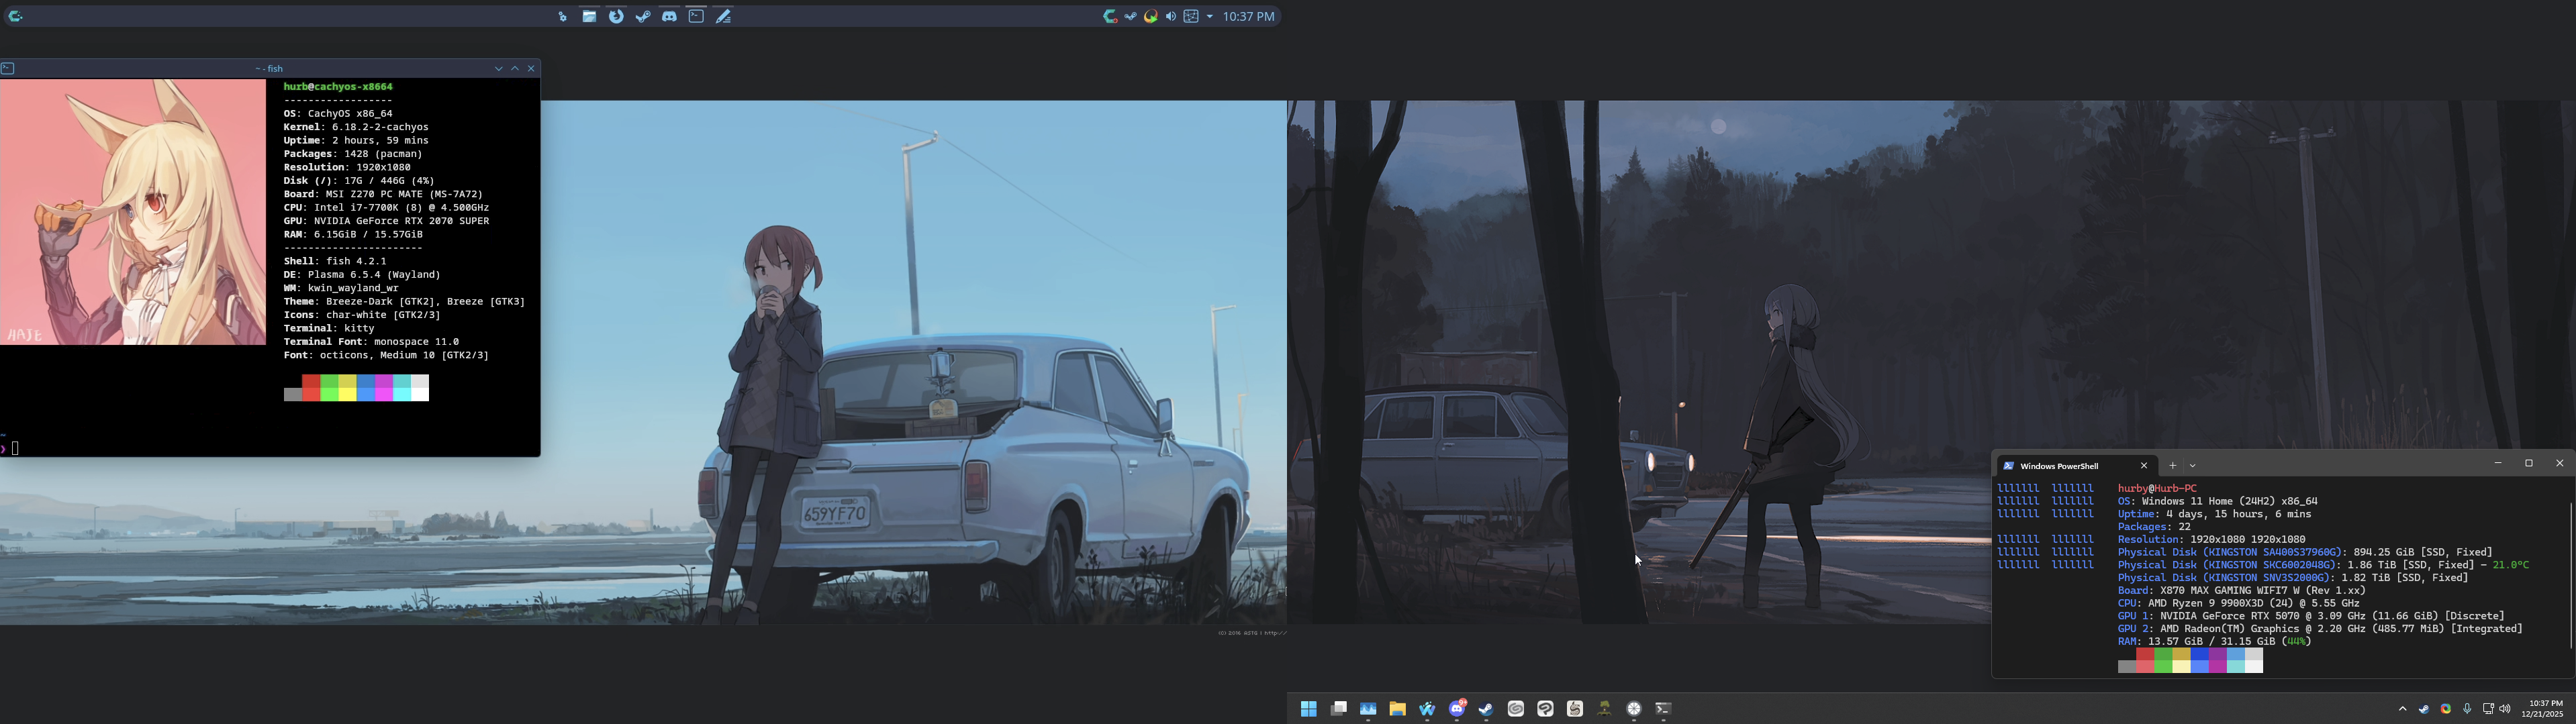Launch Firefox from the top panel
The width and height of the screenshot is (2576, 724).
coord(616,16)
